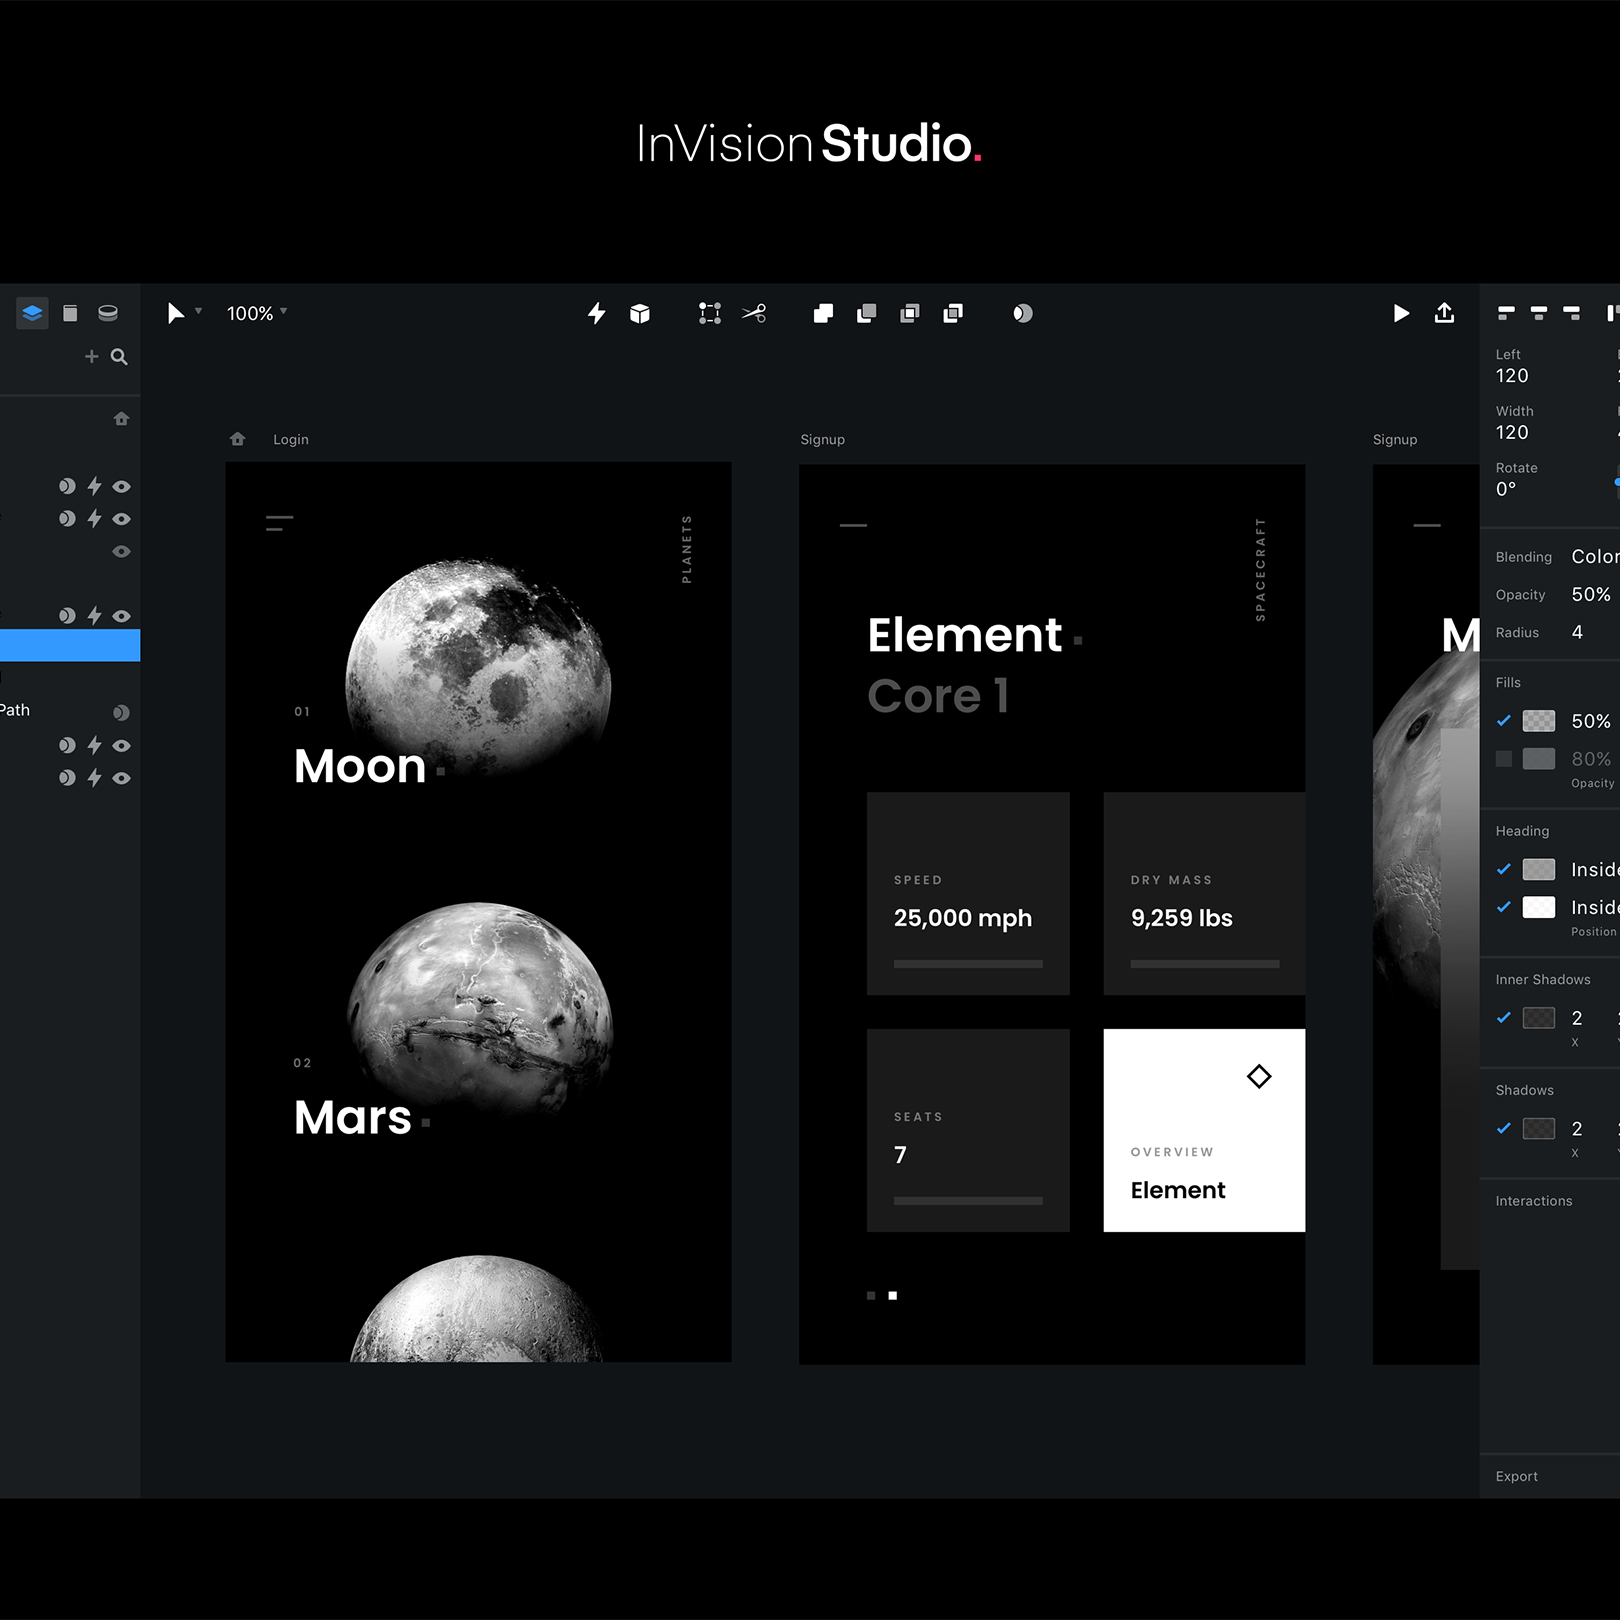Select the Login artboard label
The image size is (1620, 1620).
(290, 440)
